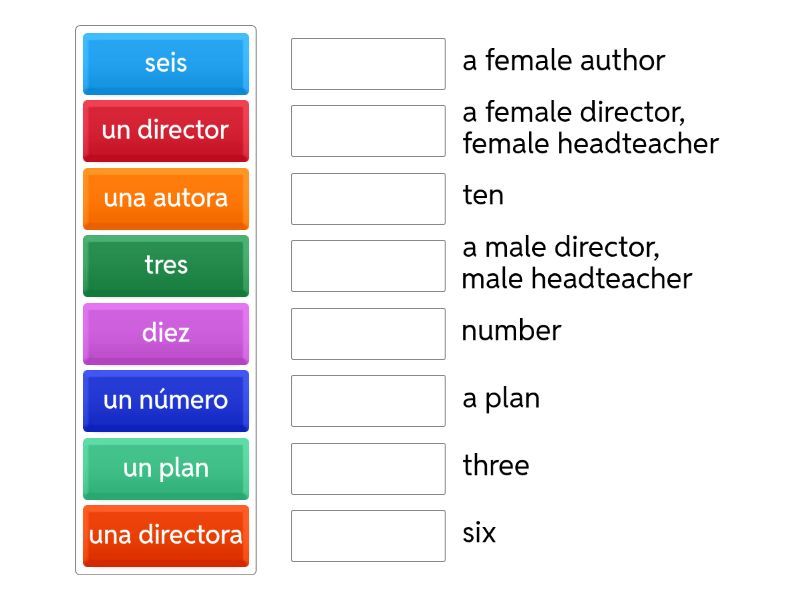The image size is (800, 600).
Task: Click the green 'tres' tile
Action: coord(165,265)
